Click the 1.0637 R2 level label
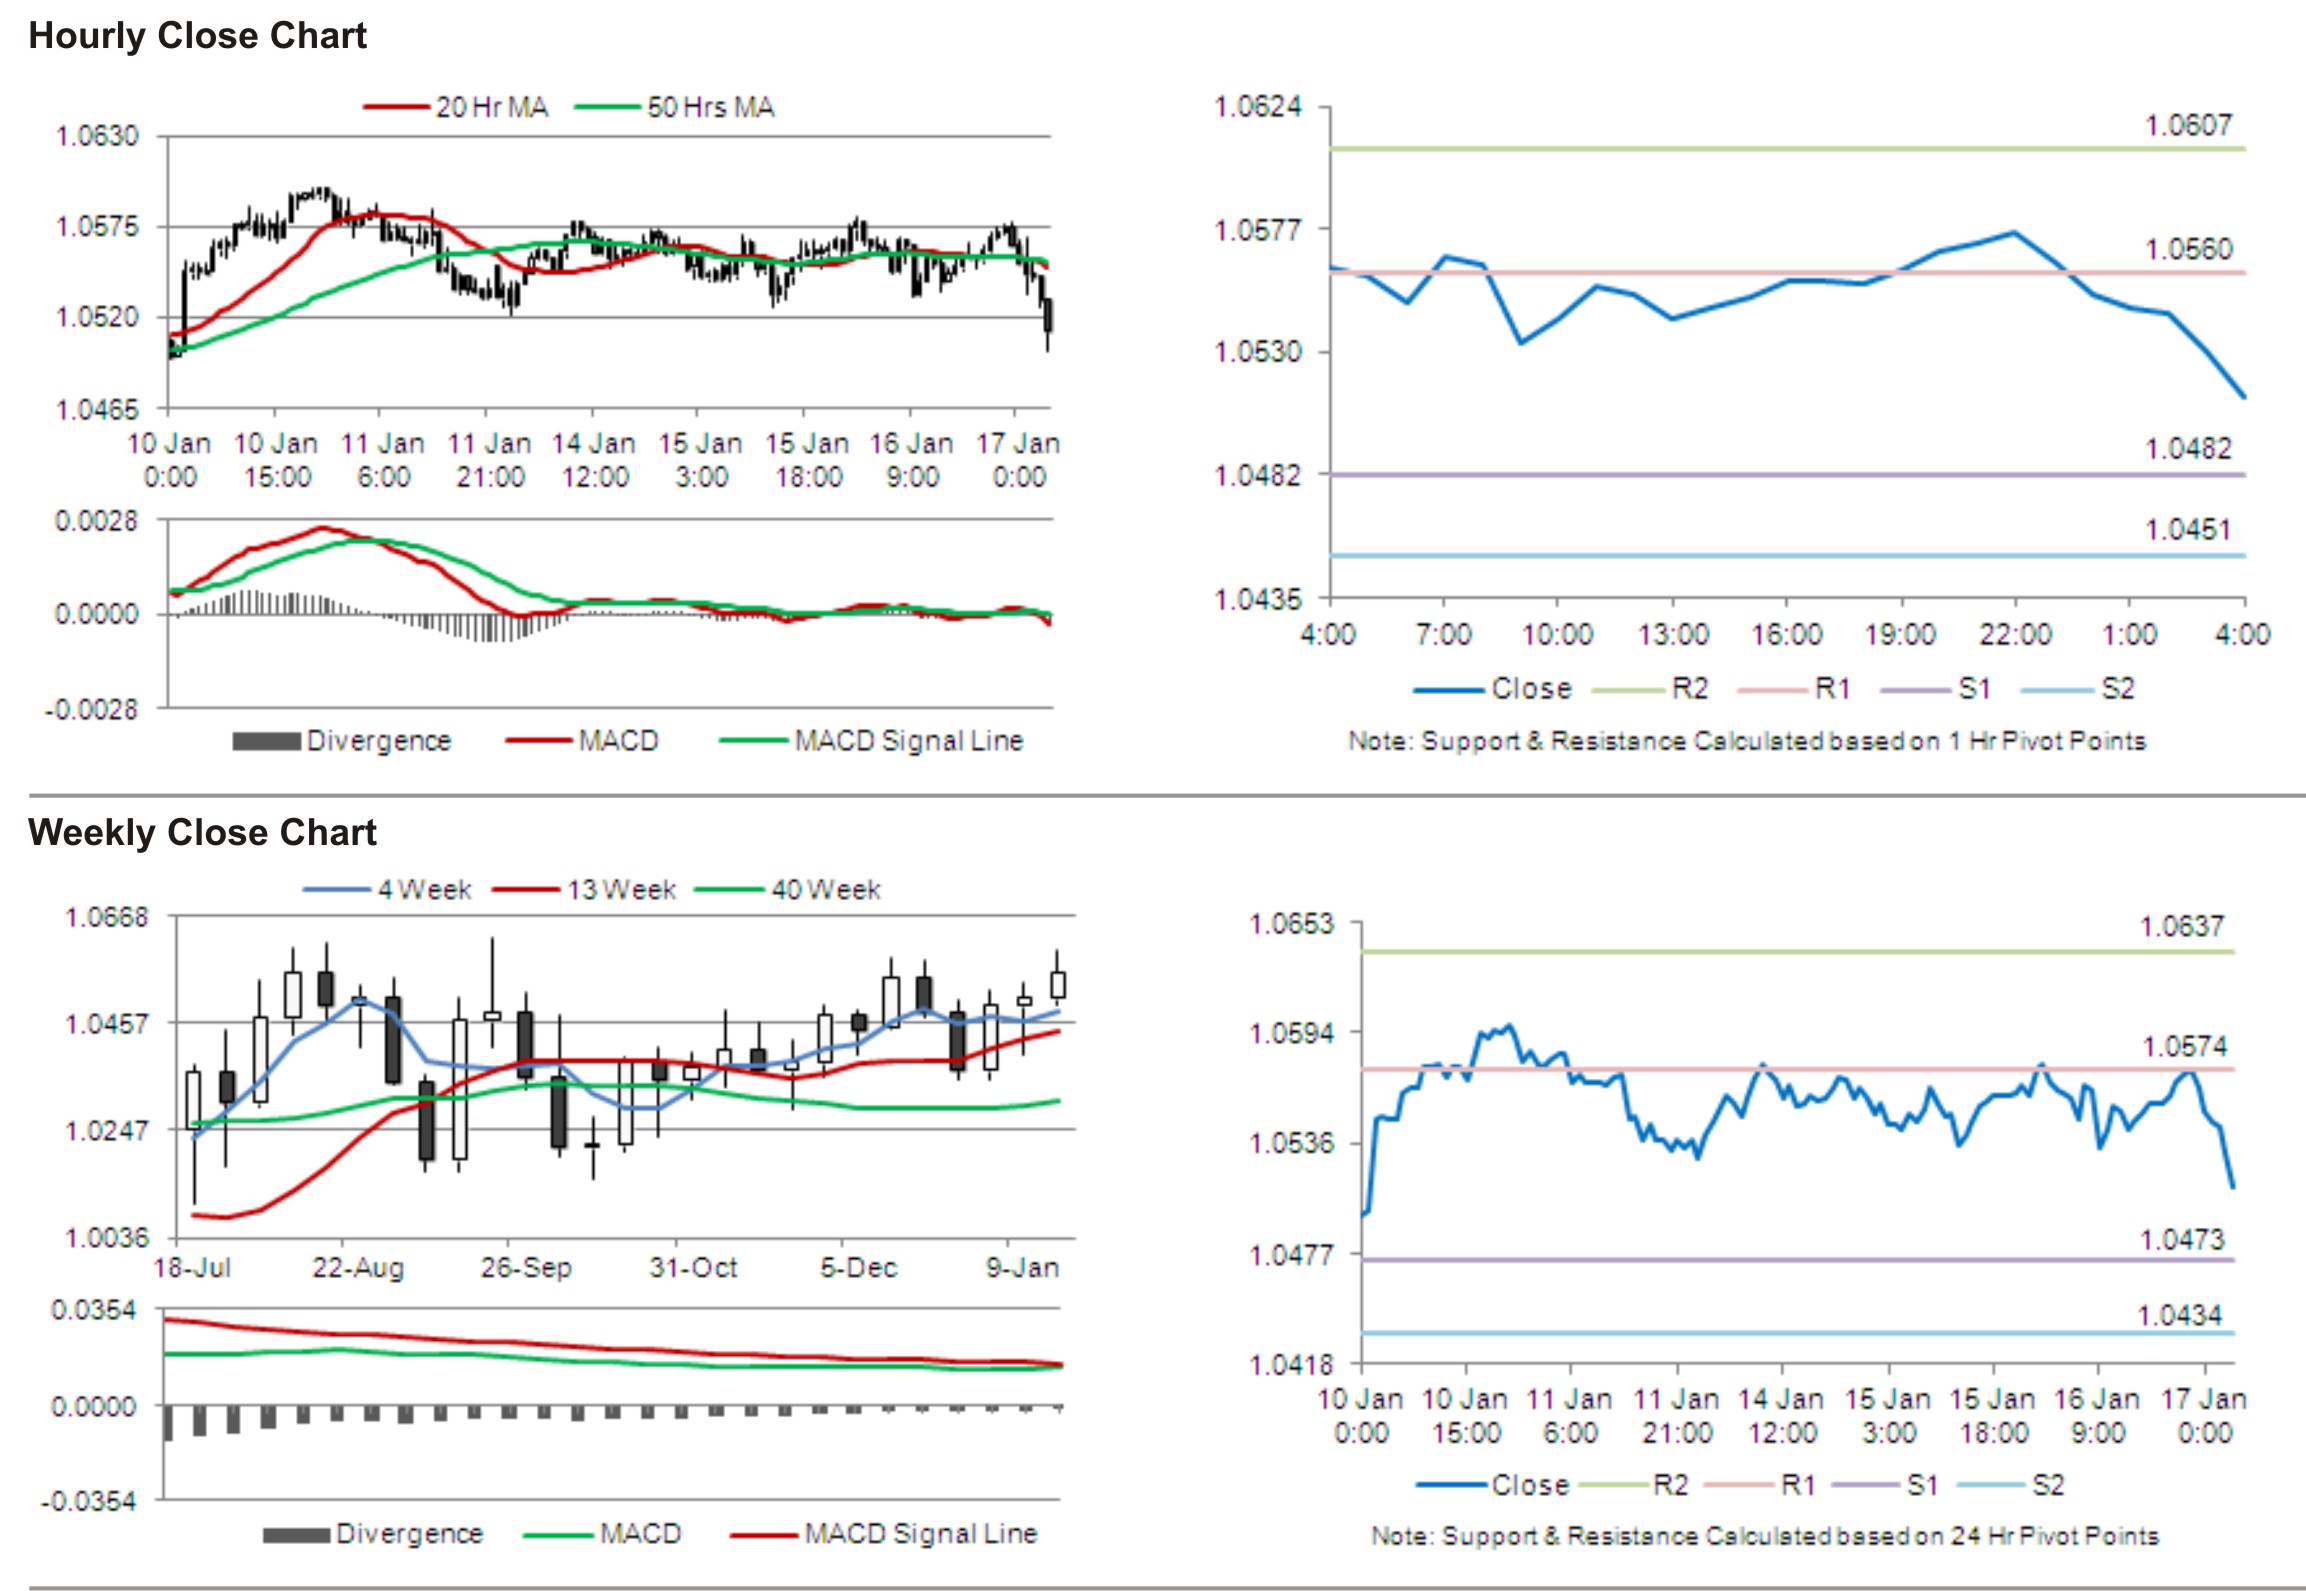The height and width of the screenshot is (1591, 2306). 2181,926
